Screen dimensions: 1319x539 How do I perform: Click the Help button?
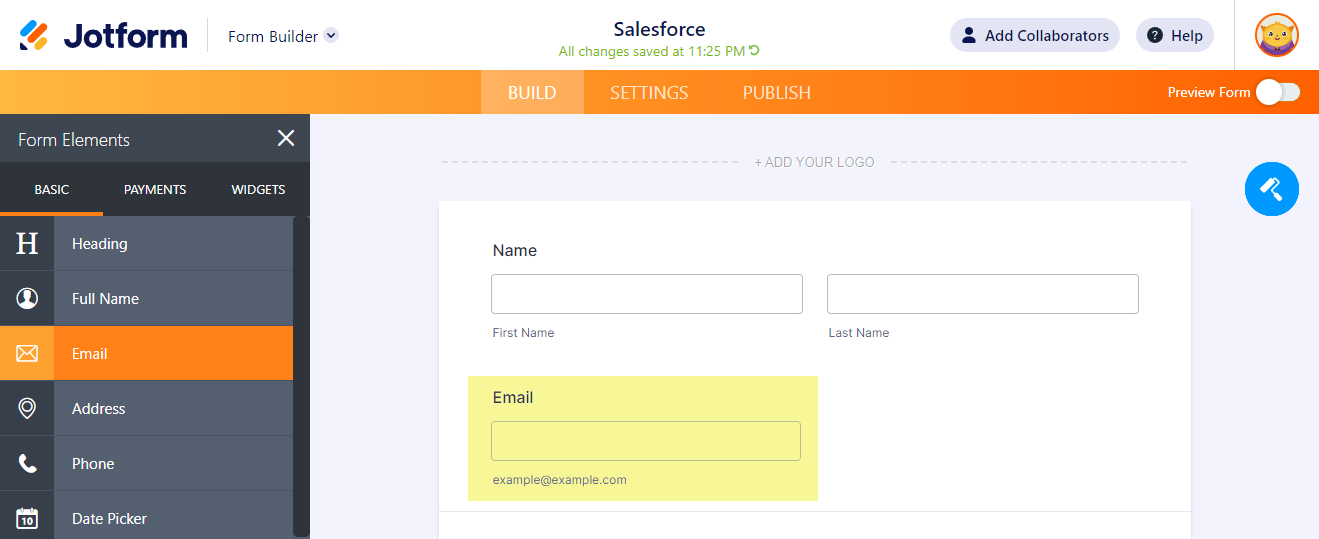coord(1174,36)
